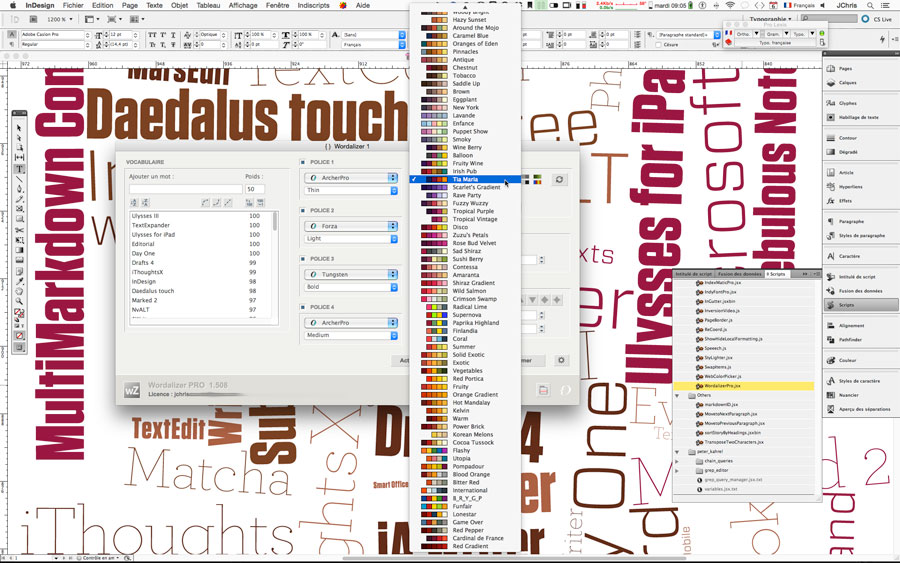Collapse the Others folder in Scripts panel
This screenshot has width=900, height=563.
677,395
